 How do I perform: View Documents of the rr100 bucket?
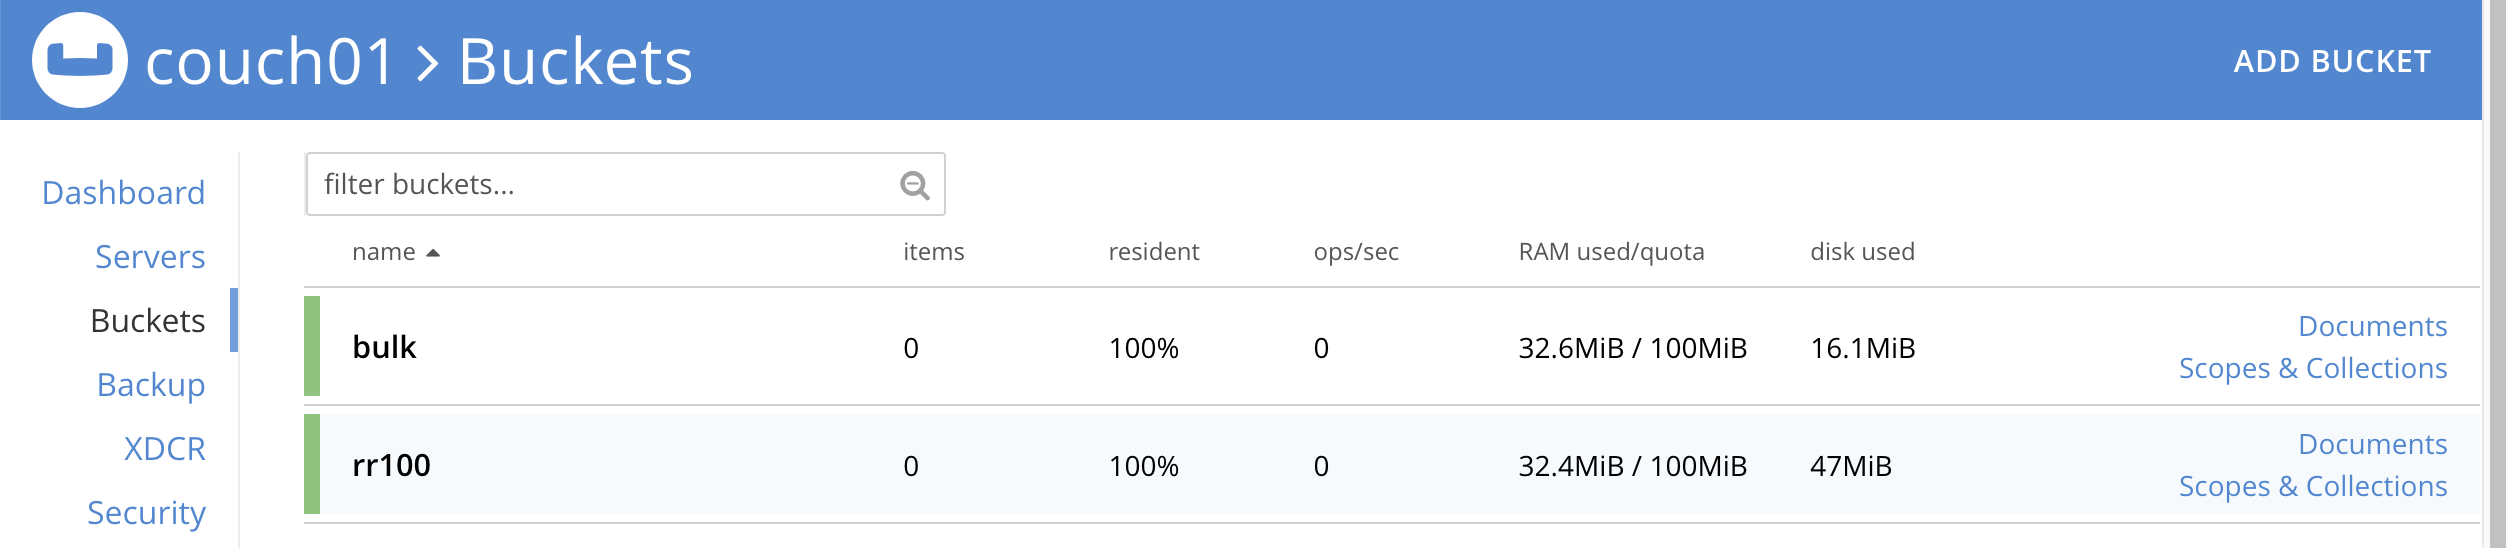coord(2372,444)
